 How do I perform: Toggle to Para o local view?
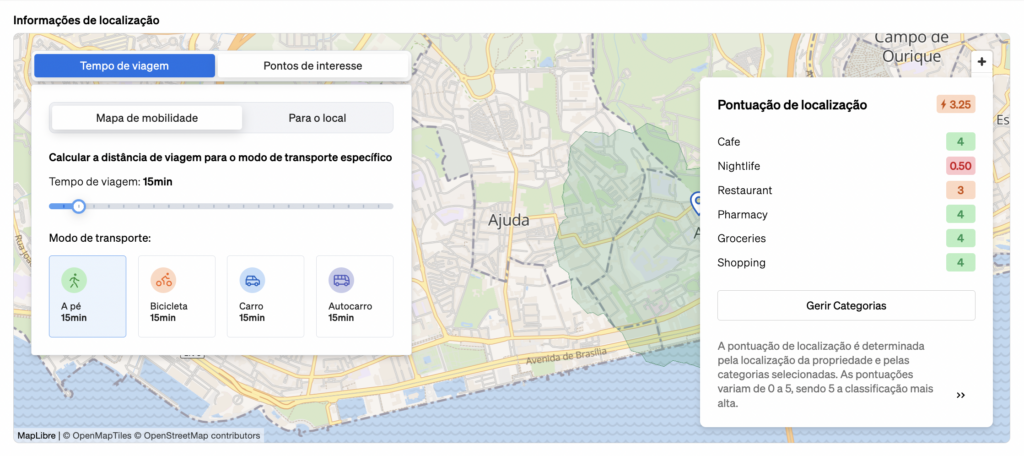pyautogui.click(x=317, y=118)
